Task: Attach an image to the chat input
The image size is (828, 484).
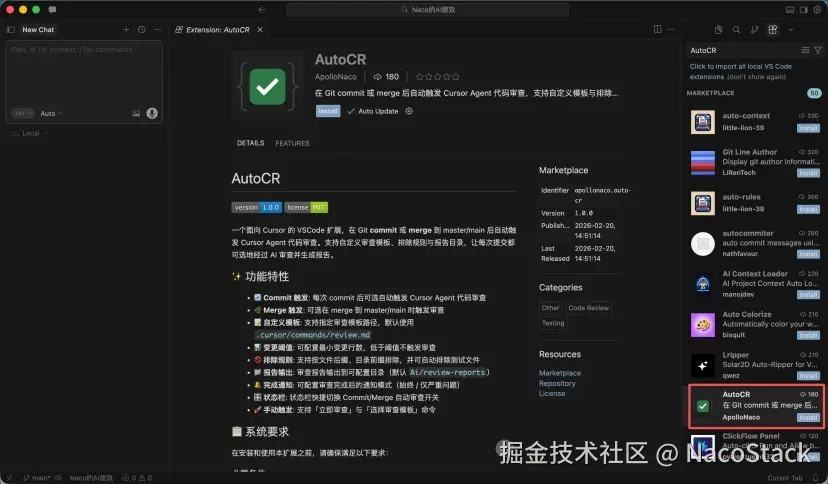Action: (136, 113)
